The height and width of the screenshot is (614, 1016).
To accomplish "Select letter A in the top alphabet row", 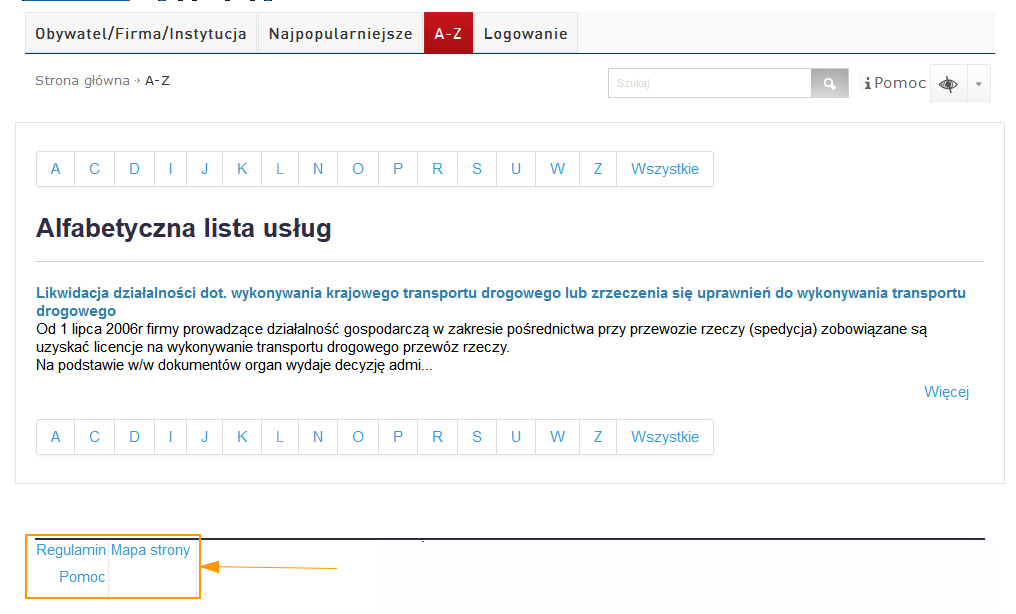I will [56, 169].
